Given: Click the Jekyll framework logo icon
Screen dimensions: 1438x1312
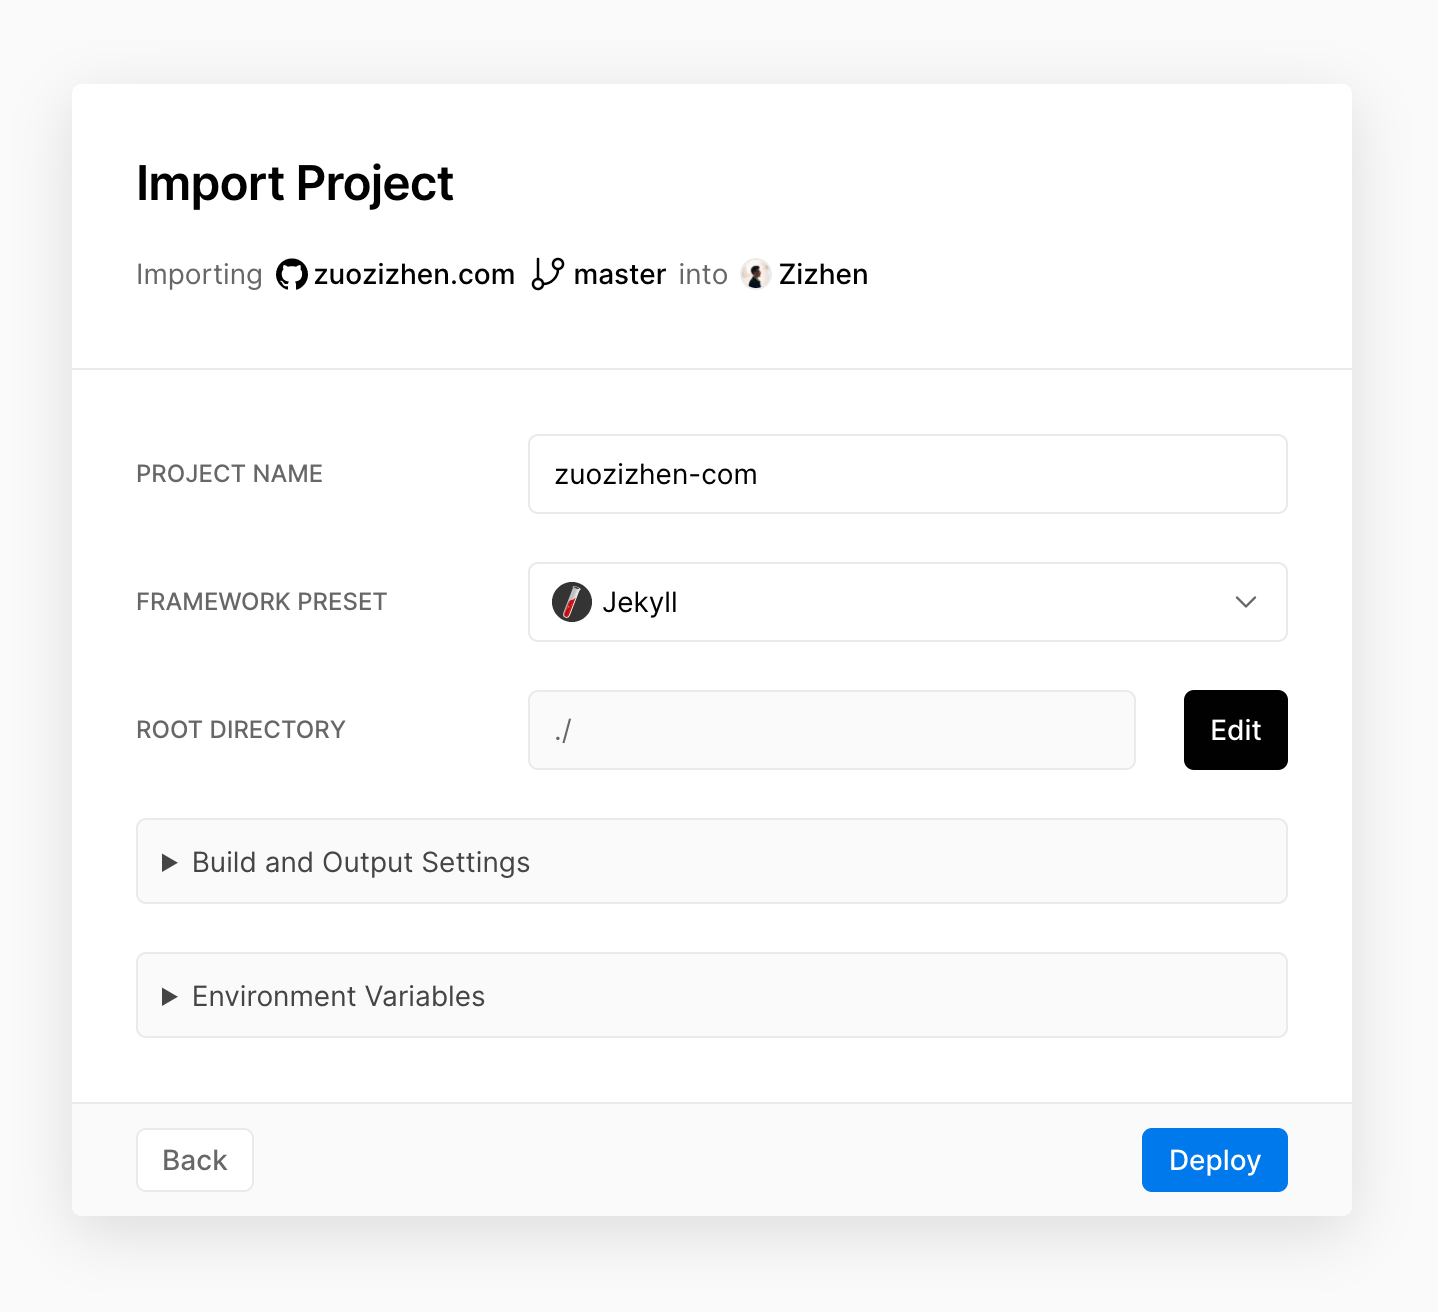Looking at the screenshot, I should pos(572,602).
